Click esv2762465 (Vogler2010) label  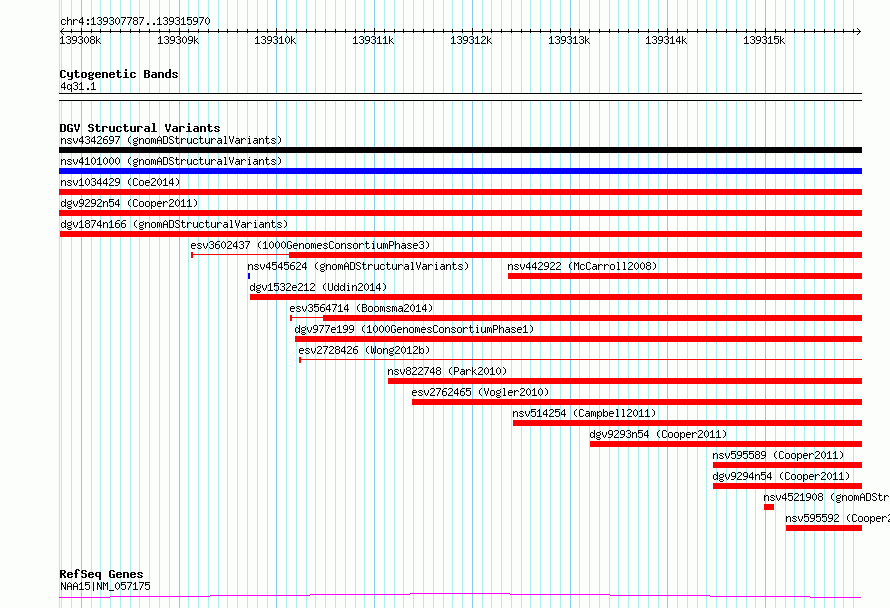point(480,392)
